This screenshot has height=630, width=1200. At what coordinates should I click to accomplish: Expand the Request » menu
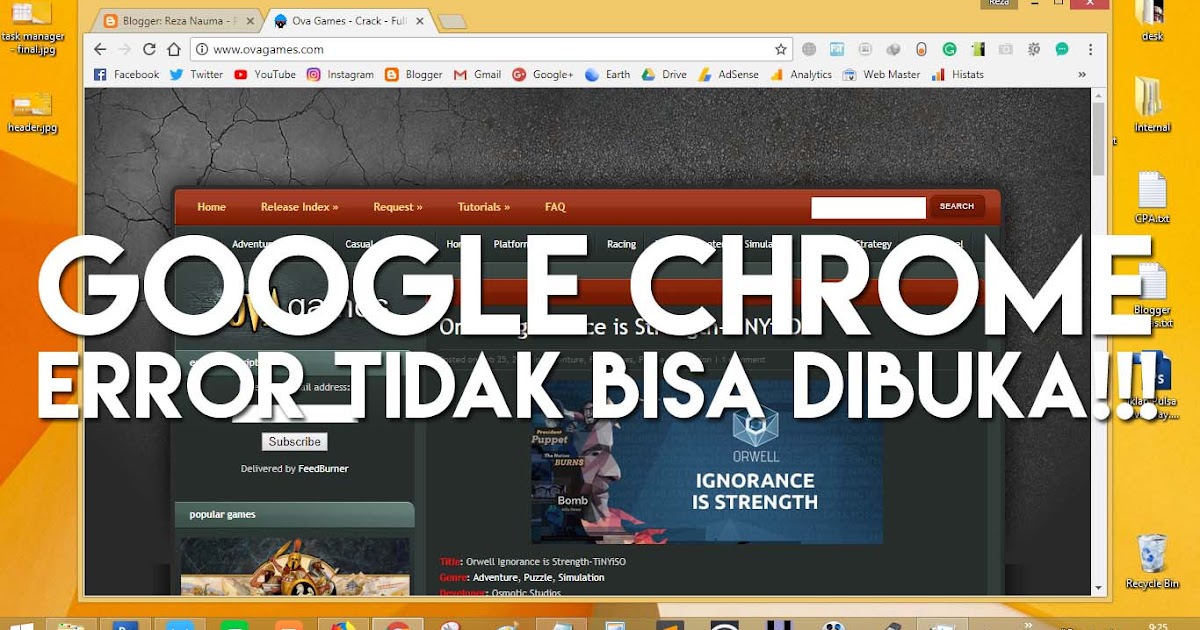tap(398, 207)
